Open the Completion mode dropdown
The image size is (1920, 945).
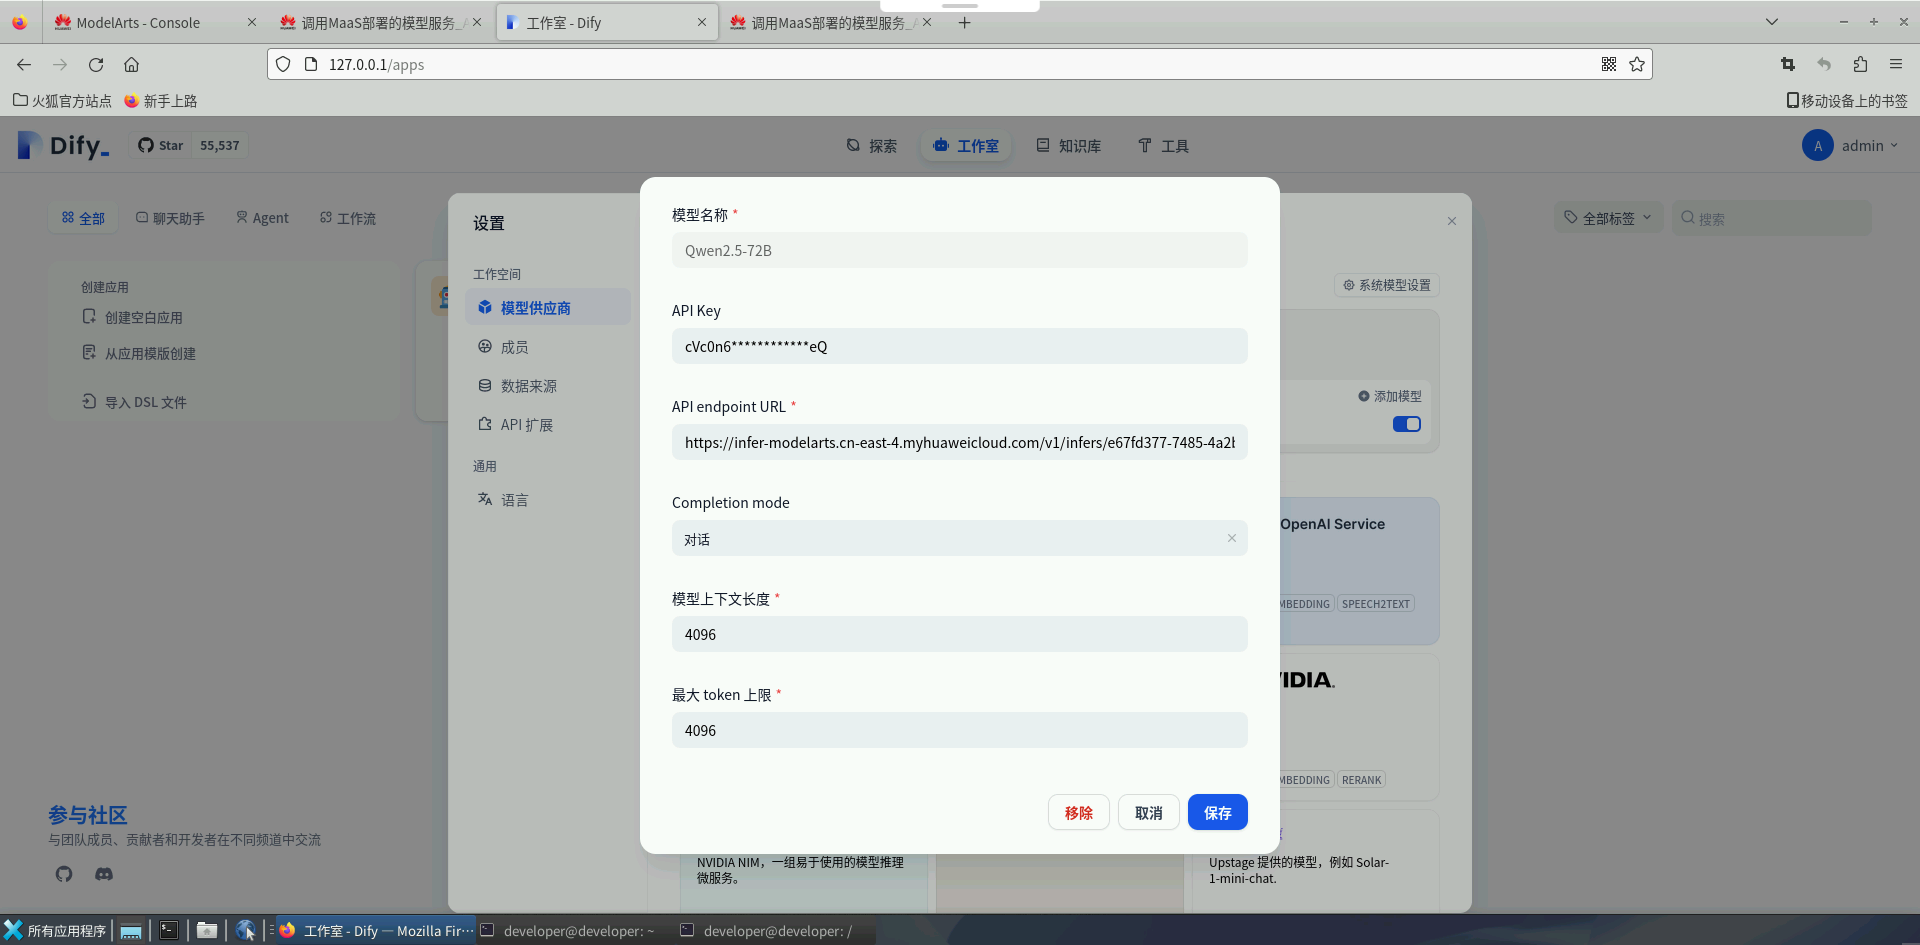(959, 538)
